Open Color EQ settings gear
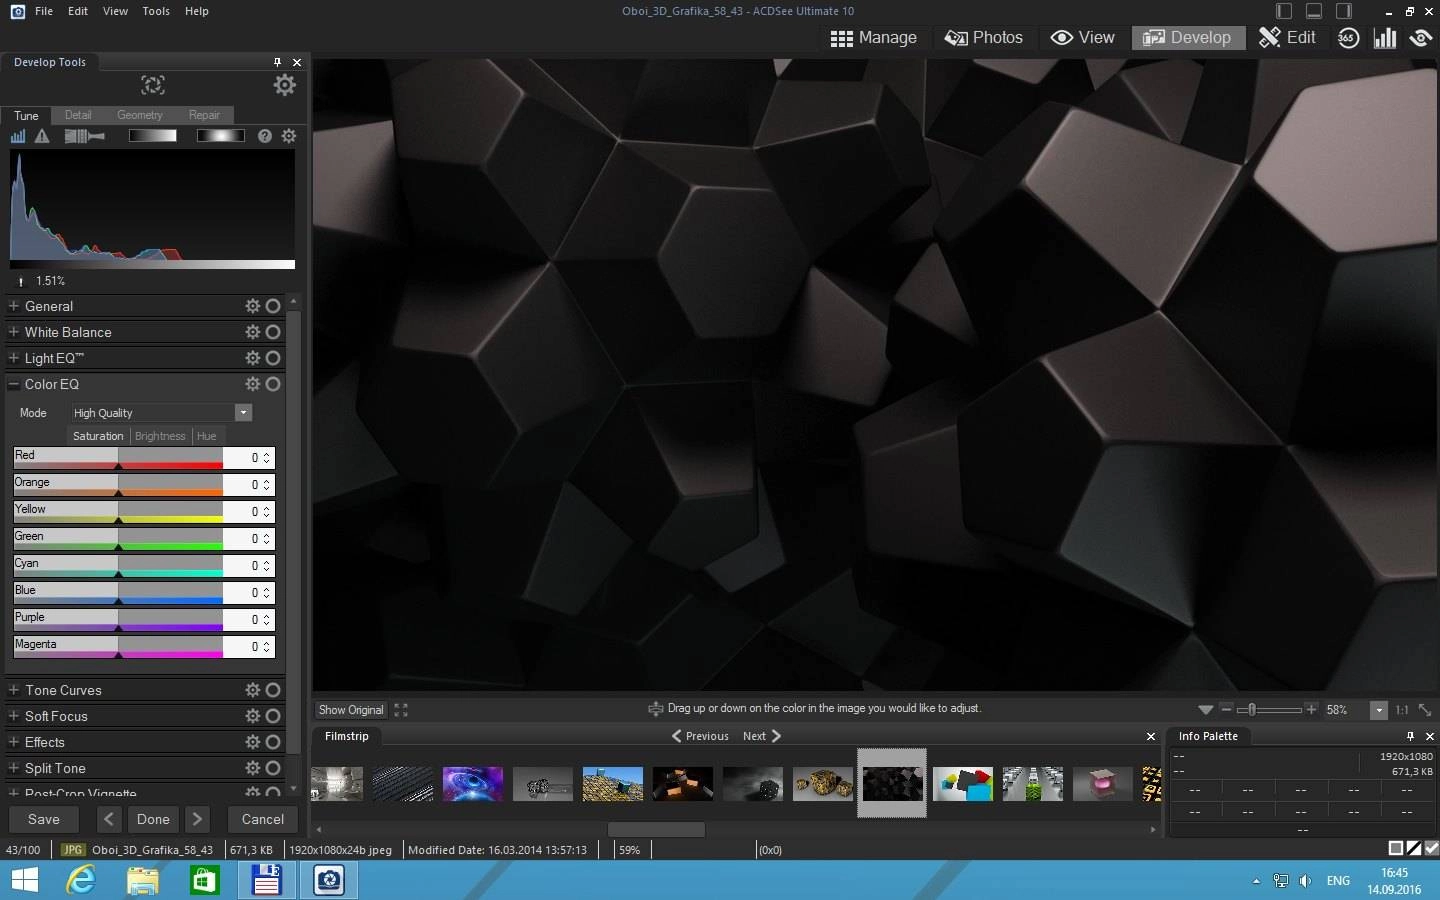 coord(252,384)
